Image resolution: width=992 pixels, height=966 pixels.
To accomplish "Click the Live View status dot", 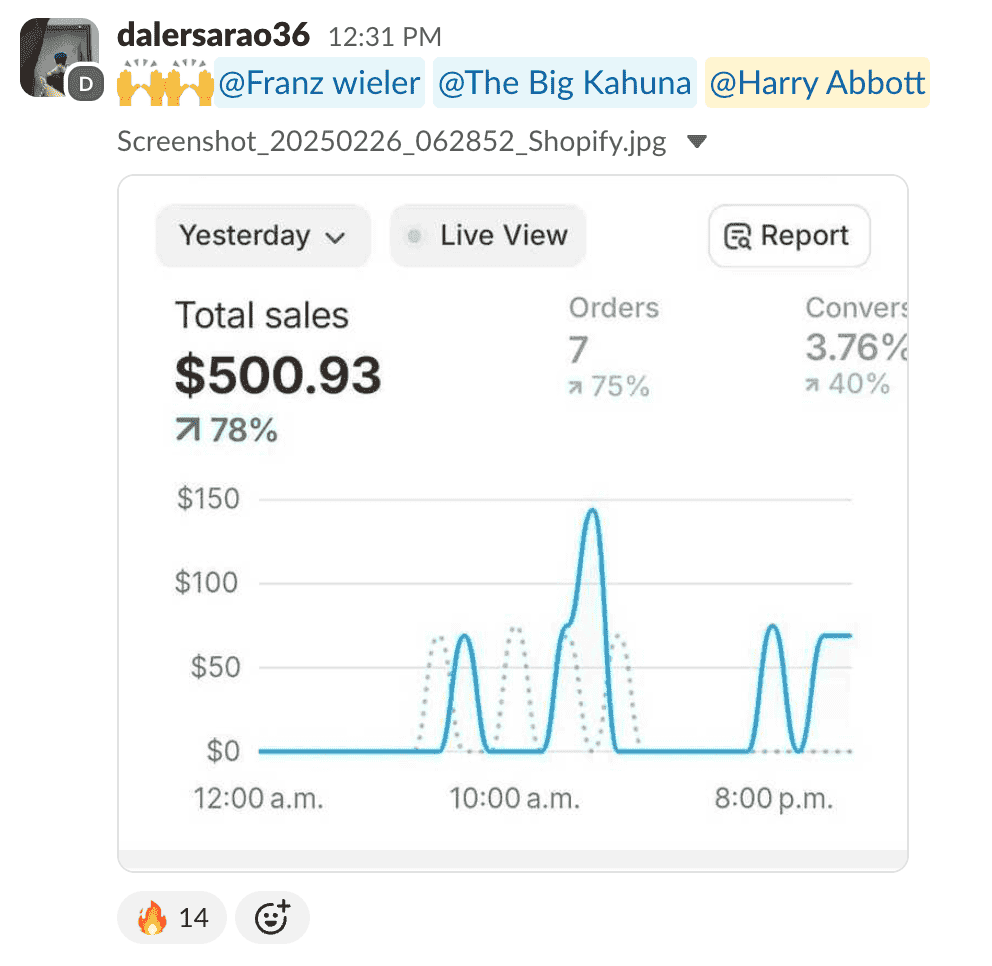I will 414,237.
